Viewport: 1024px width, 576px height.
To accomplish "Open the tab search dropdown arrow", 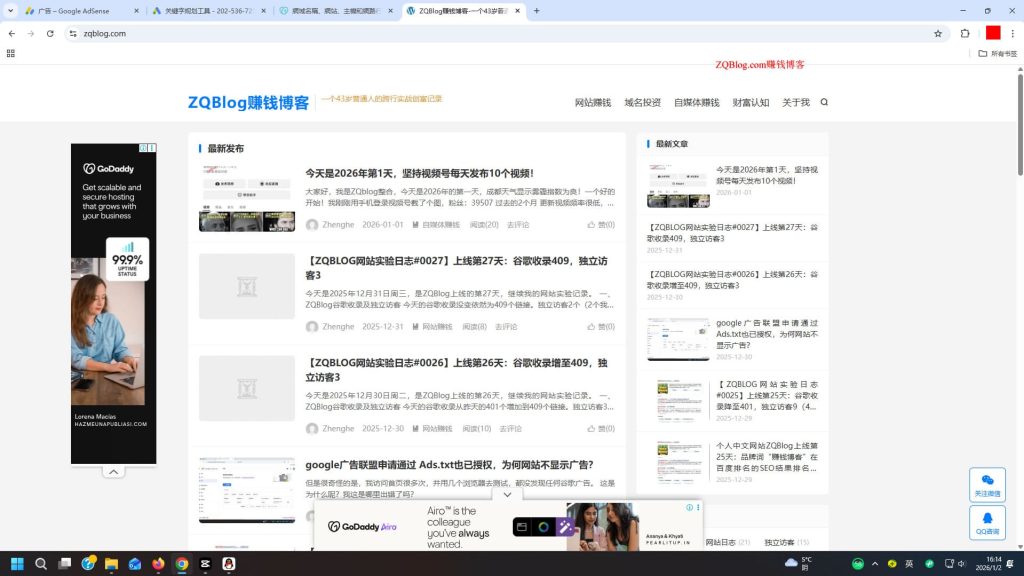I will [x=10, y=10].
